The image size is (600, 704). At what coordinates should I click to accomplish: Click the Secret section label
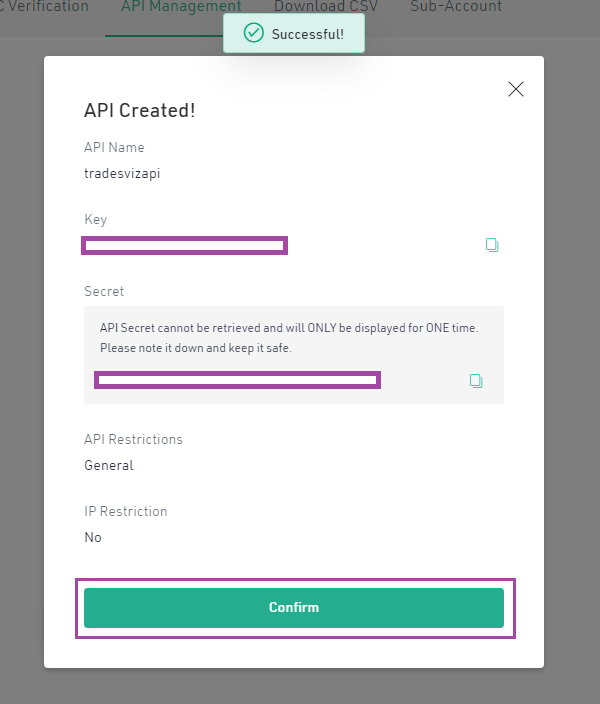[104, 291]
